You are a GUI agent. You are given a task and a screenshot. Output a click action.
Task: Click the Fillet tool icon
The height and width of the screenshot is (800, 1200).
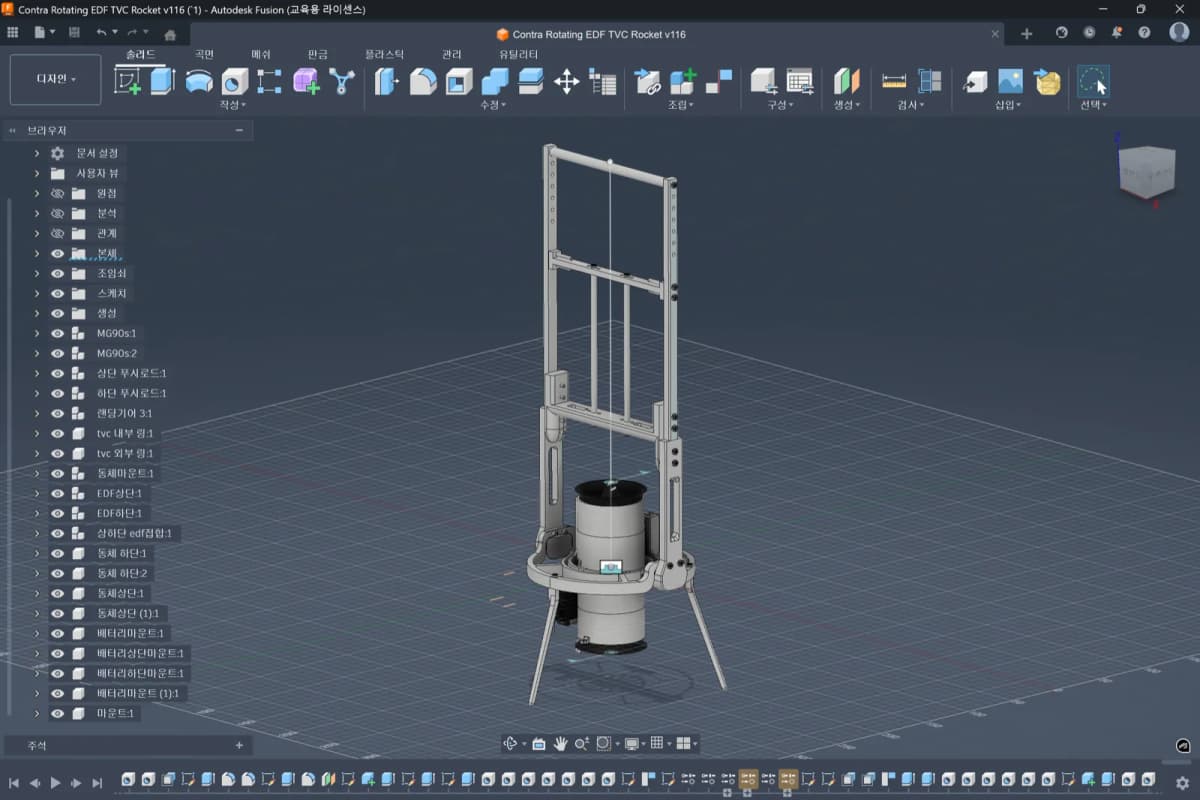[423, 81]
